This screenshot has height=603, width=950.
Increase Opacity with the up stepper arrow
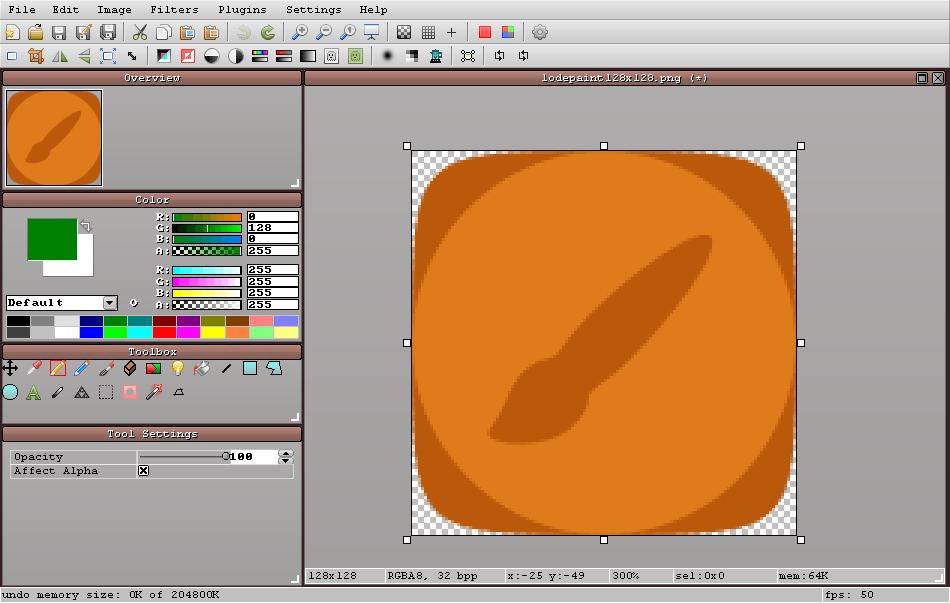(x=286, y=453)
